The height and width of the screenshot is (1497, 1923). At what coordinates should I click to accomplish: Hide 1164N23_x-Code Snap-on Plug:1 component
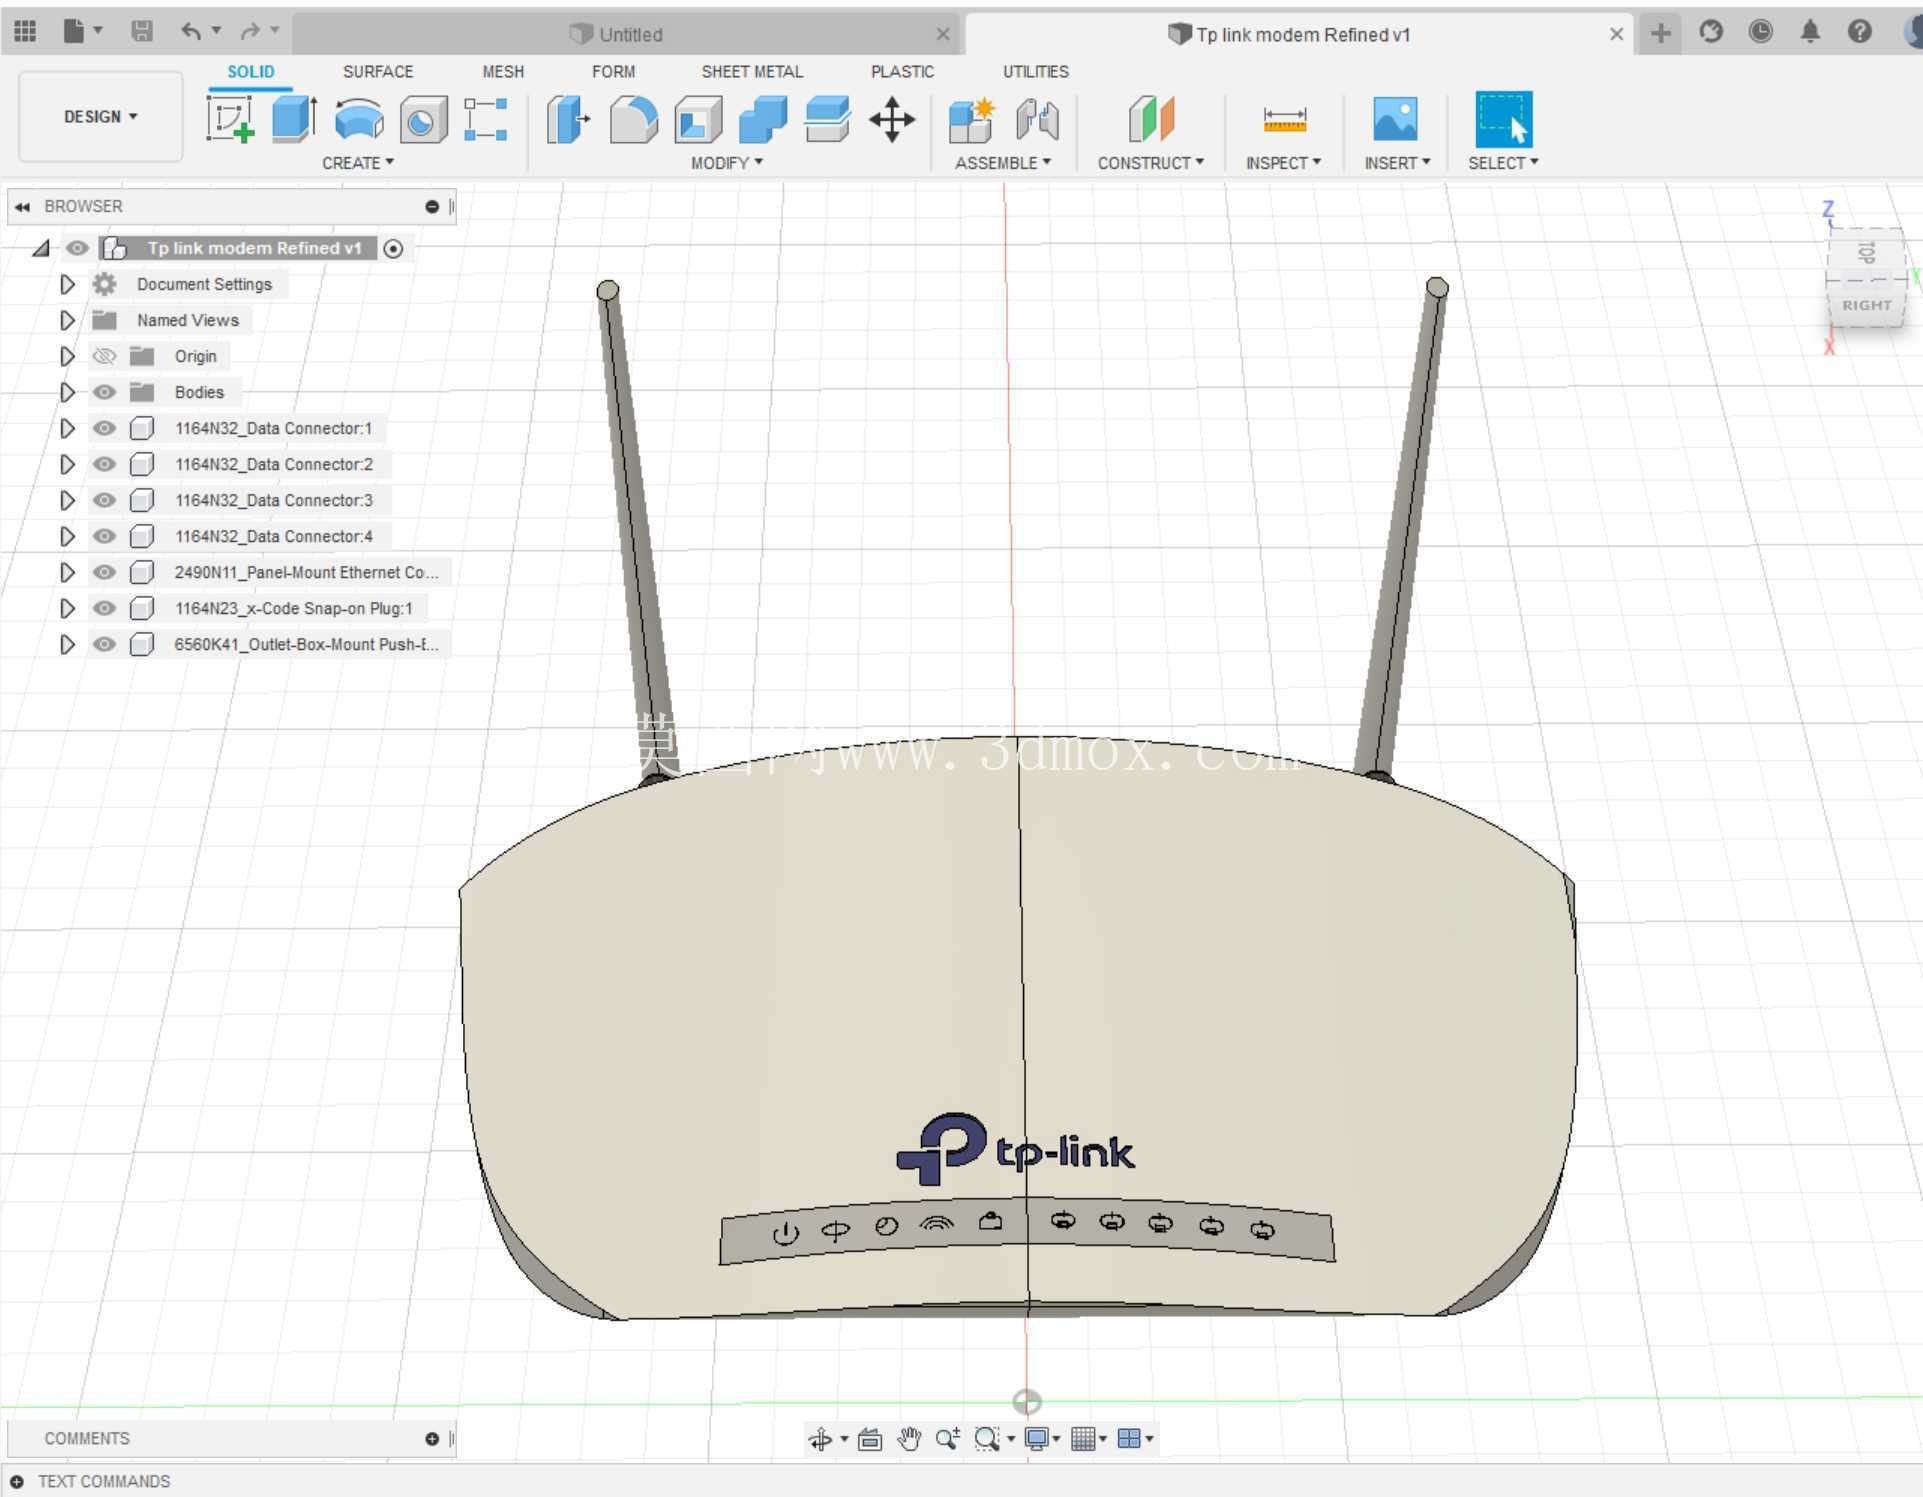click(104, 608)
